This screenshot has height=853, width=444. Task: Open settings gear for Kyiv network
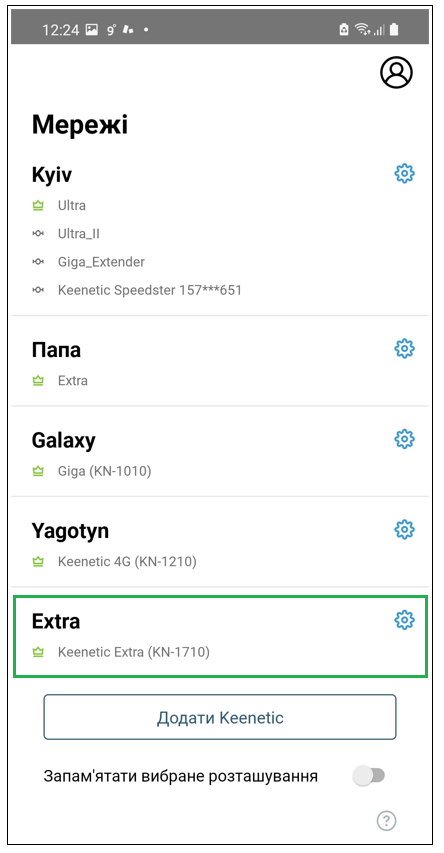404,174
